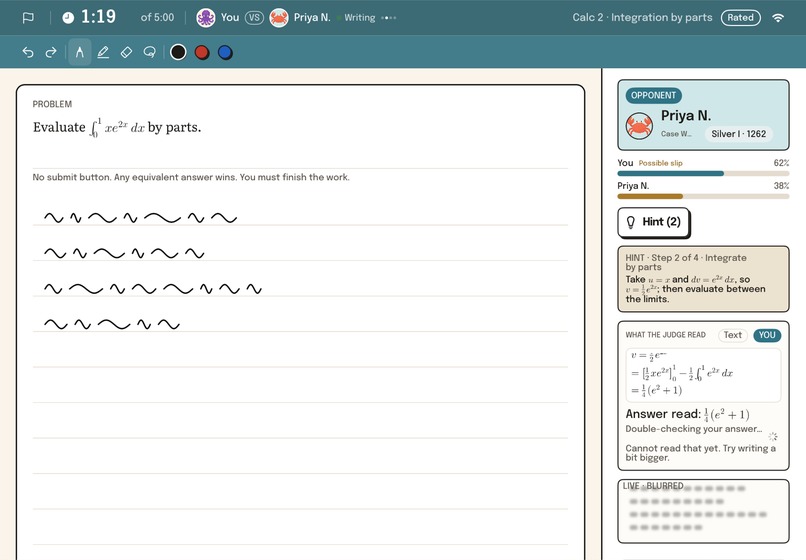This screenshot has height=560, width=806.
Task: Click Priya N. name in header
Action: coord(312,17)
